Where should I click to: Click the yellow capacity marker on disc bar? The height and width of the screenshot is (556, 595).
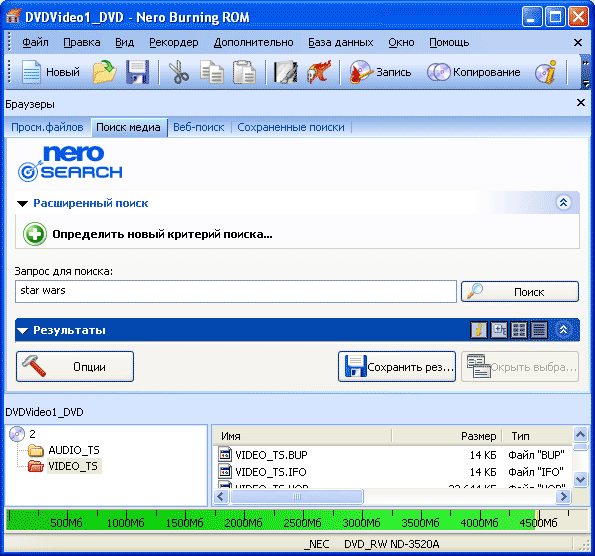tap(538, 519)
